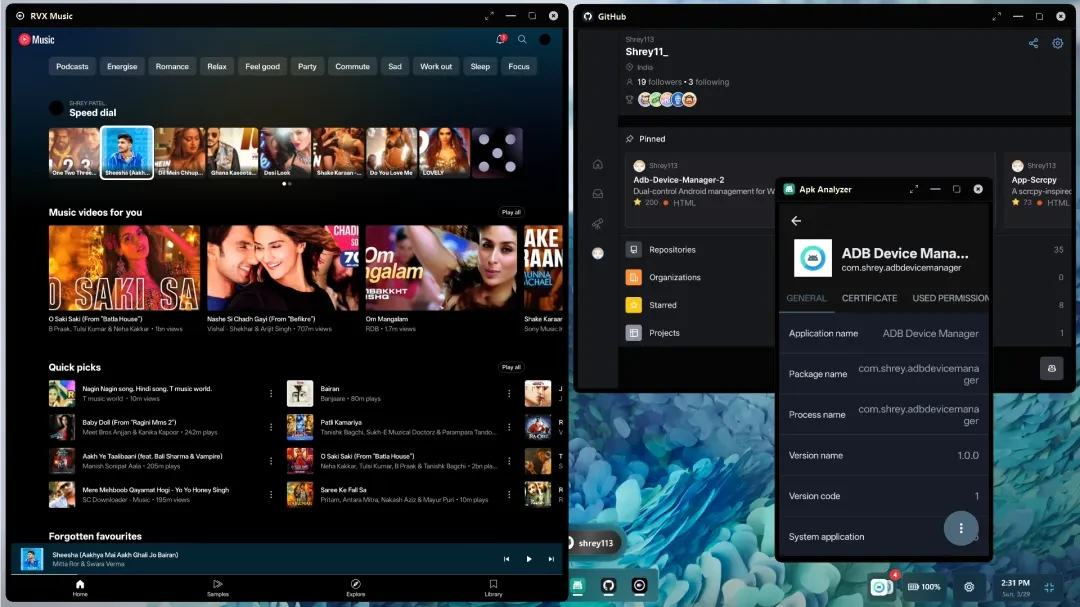The width and height of the screenshot is (1080, 607).
Task: Open Explore tab in bottom navigation
Action: click(x=355, y=588)
